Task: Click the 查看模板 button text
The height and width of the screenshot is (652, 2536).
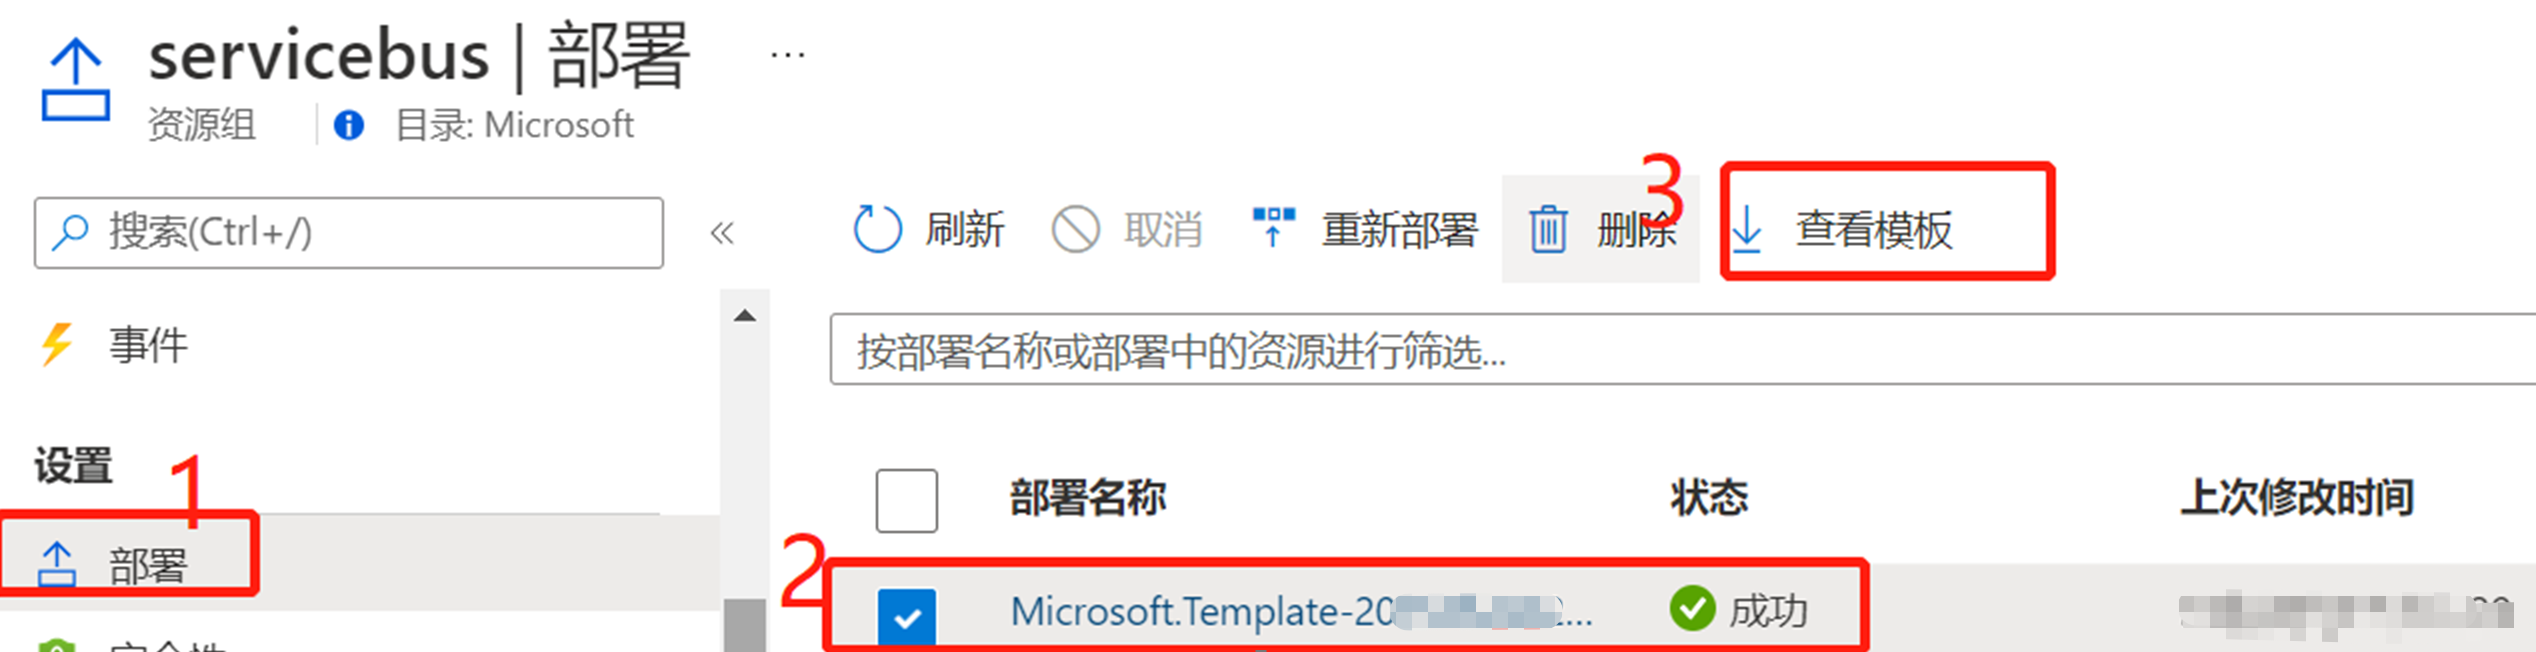Action: pos(1873,229)
